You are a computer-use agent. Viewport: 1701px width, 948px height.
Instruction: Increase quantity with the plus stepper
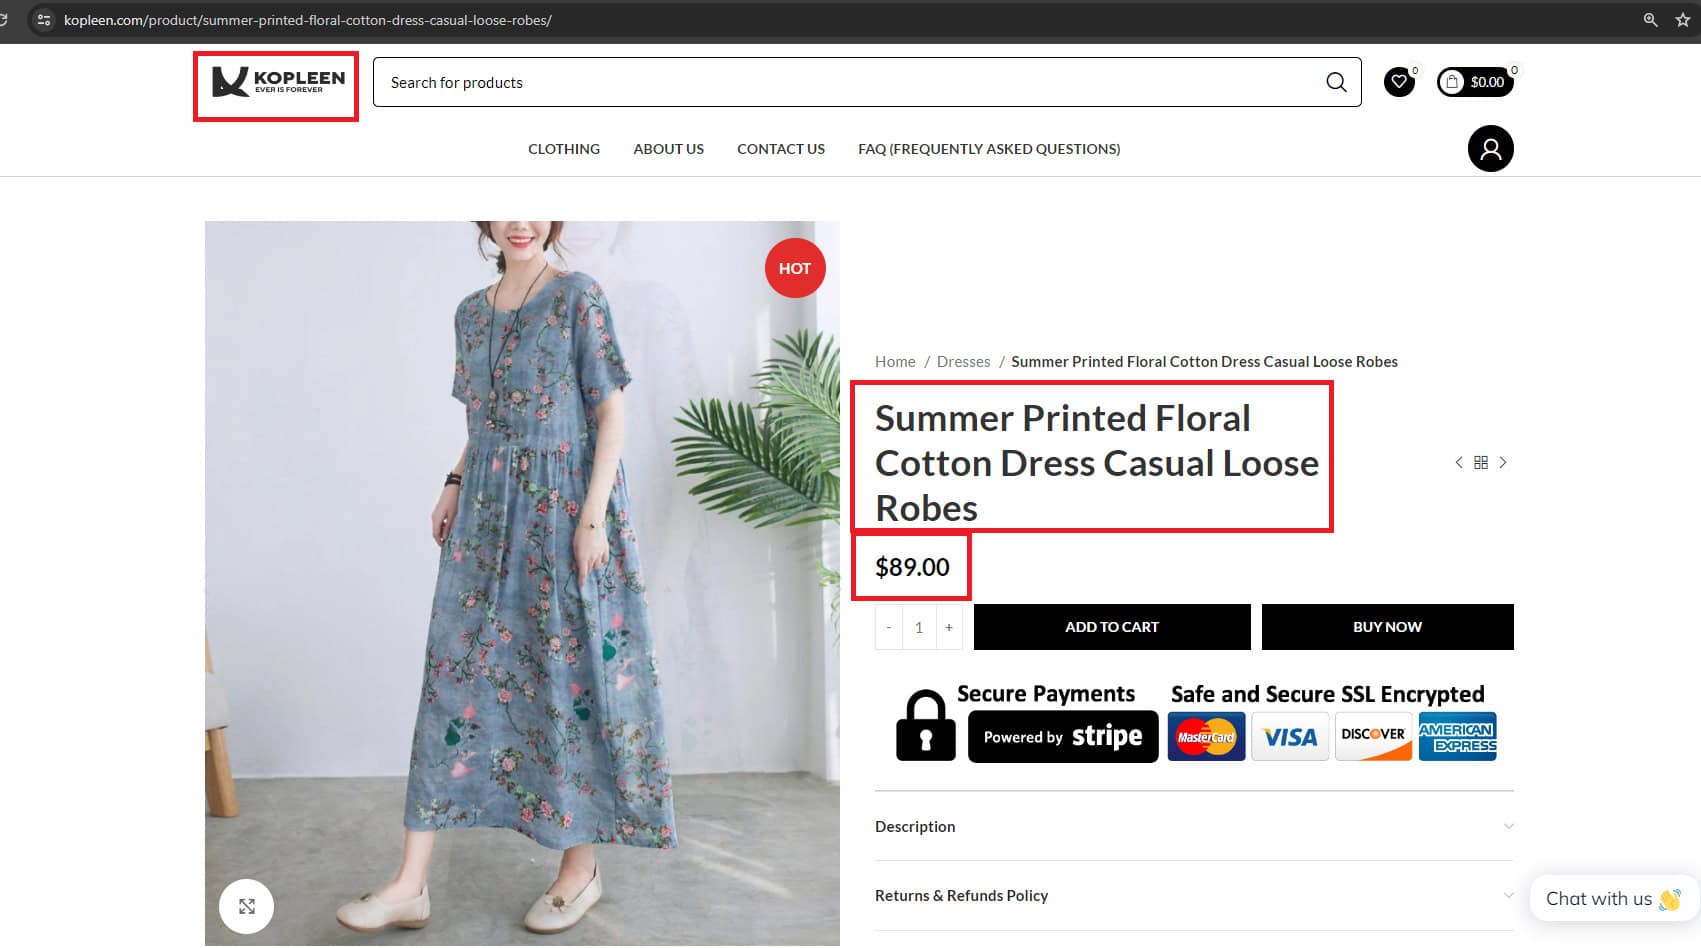click(x=948, y=627)
